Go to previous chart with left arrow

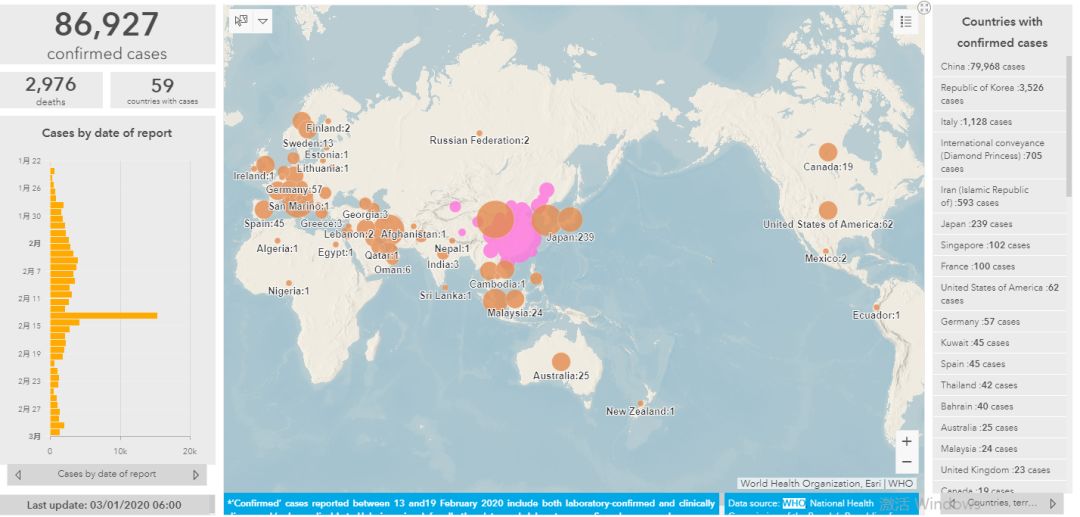pyautogui.click(x=18, y=474)
